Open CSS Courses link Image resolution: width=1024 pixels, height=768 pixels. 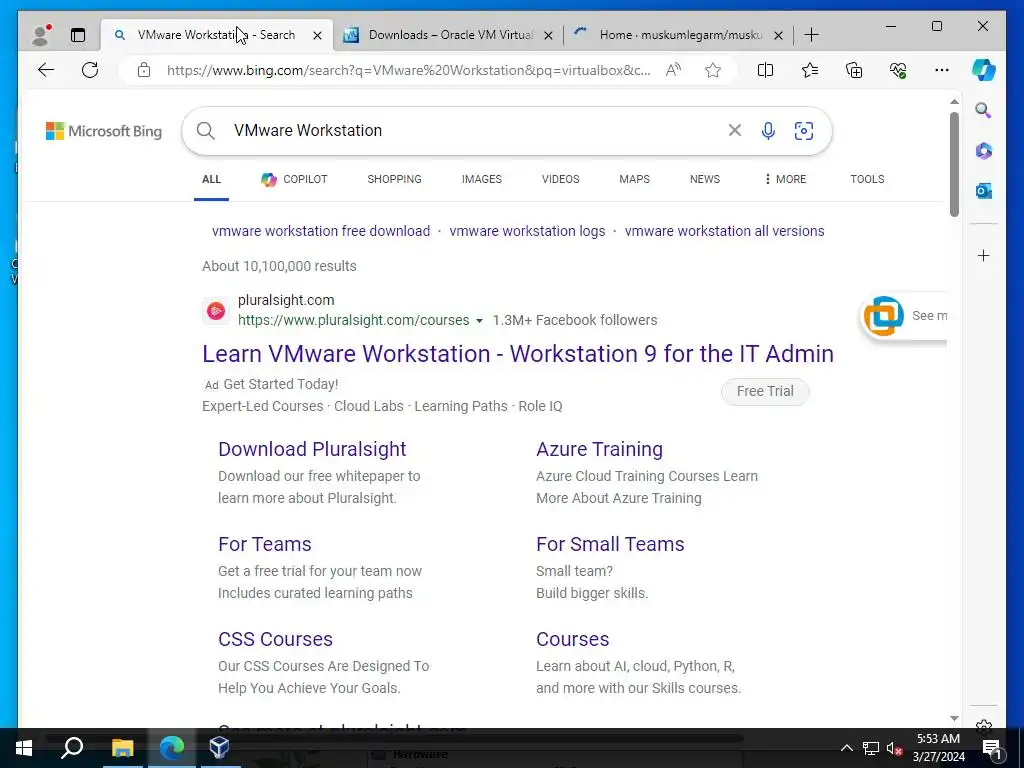[276, 639]
